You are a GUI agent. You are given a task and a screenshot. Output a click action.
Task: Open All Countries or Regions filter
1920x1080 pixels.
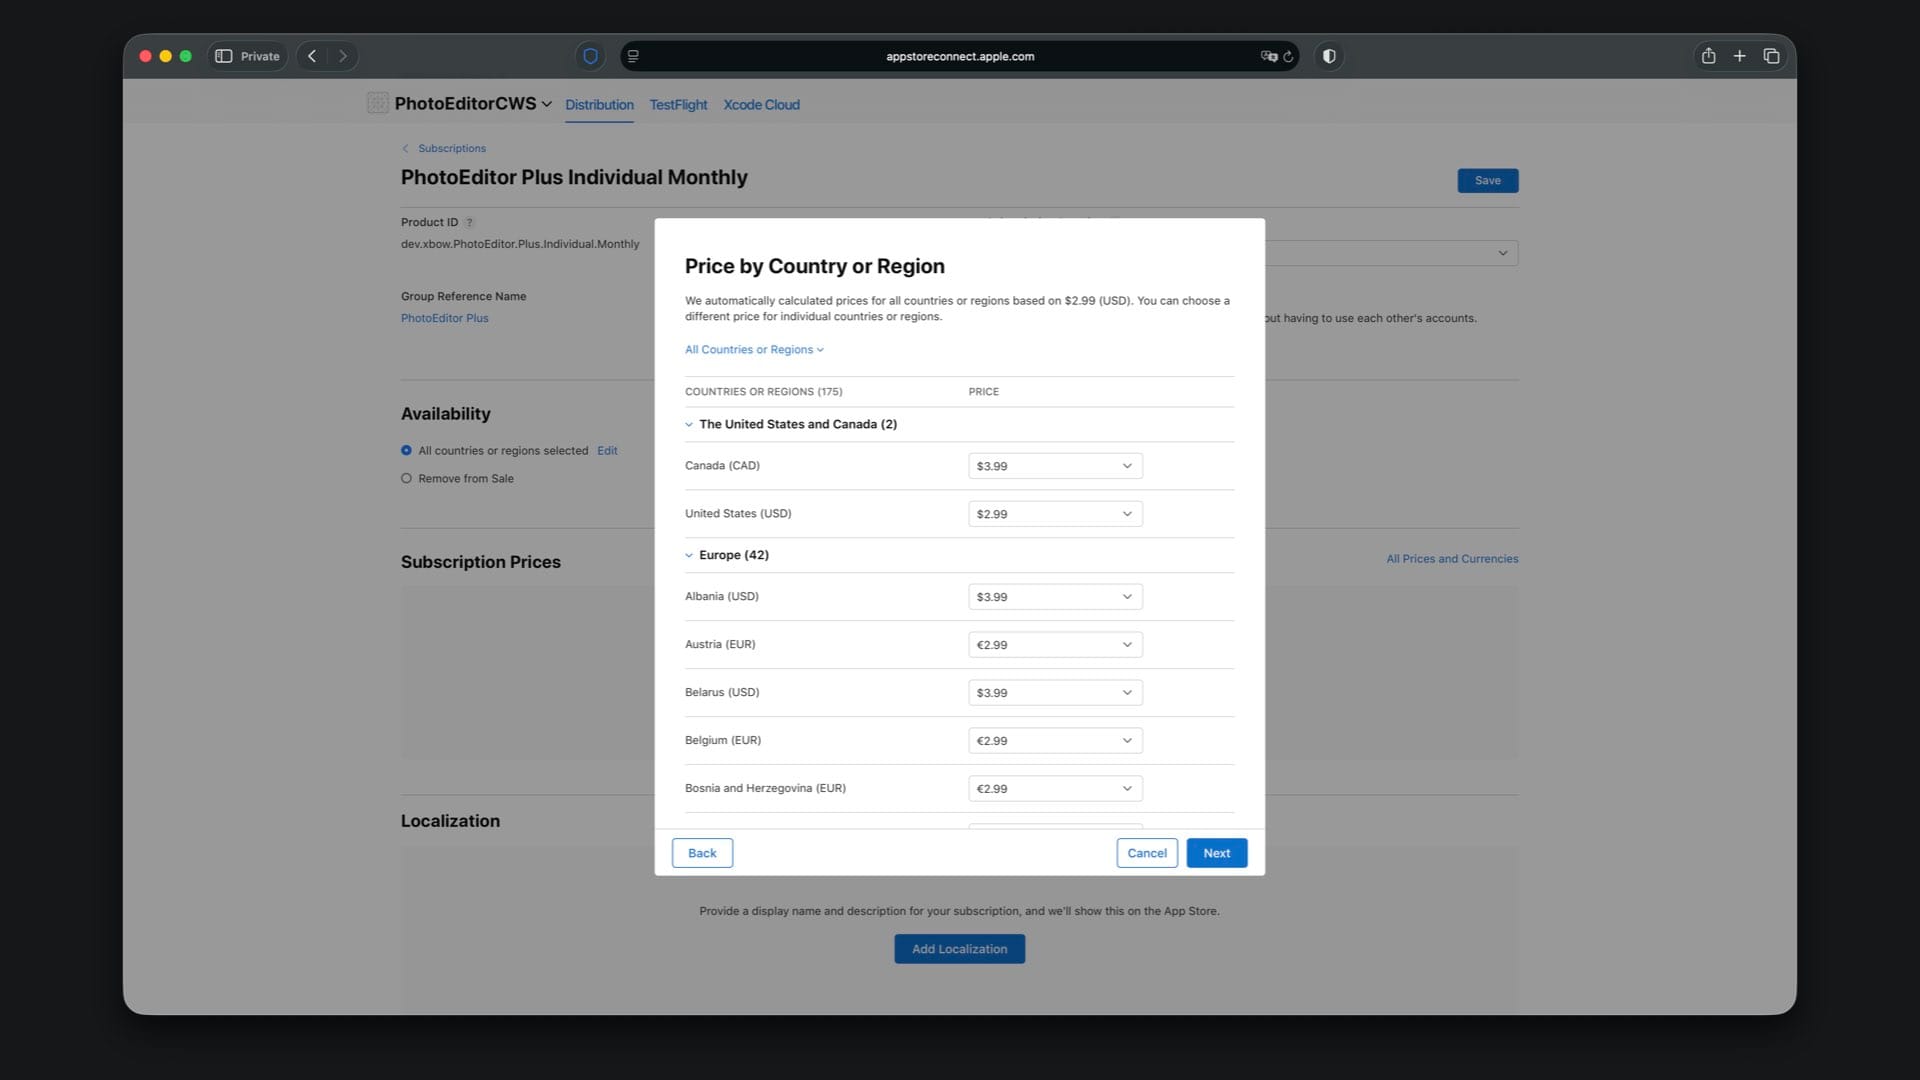pos(754,350)
